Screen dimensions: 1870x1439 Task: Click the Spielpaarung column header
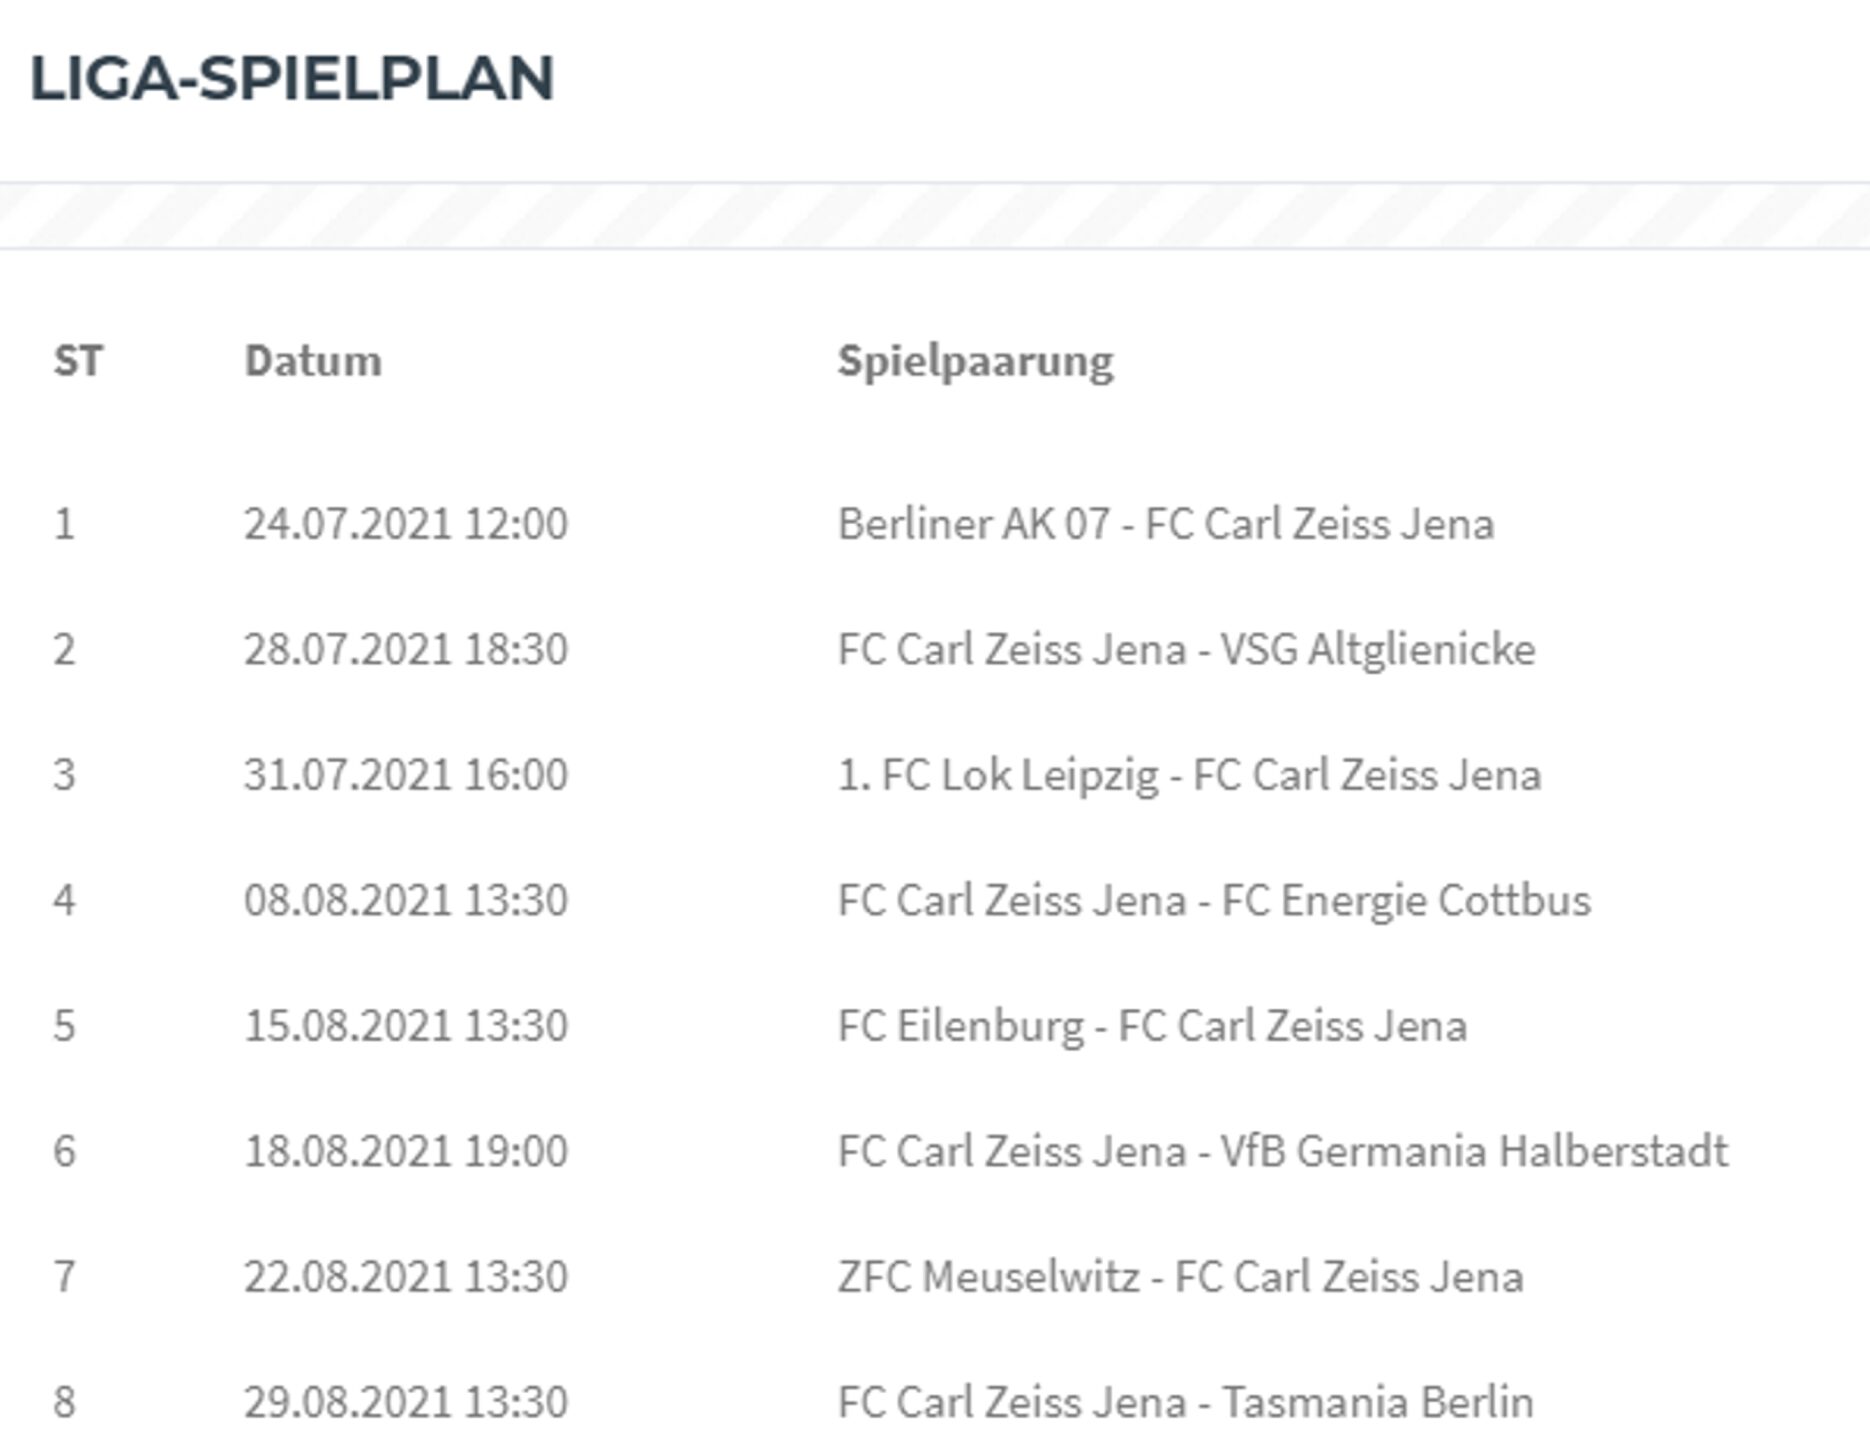click(x=975, y=361)
